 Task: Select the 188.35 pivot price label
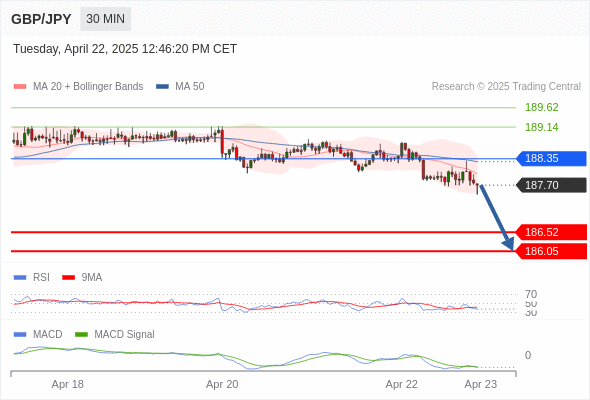pyautogui.click(x=551, y=158)
